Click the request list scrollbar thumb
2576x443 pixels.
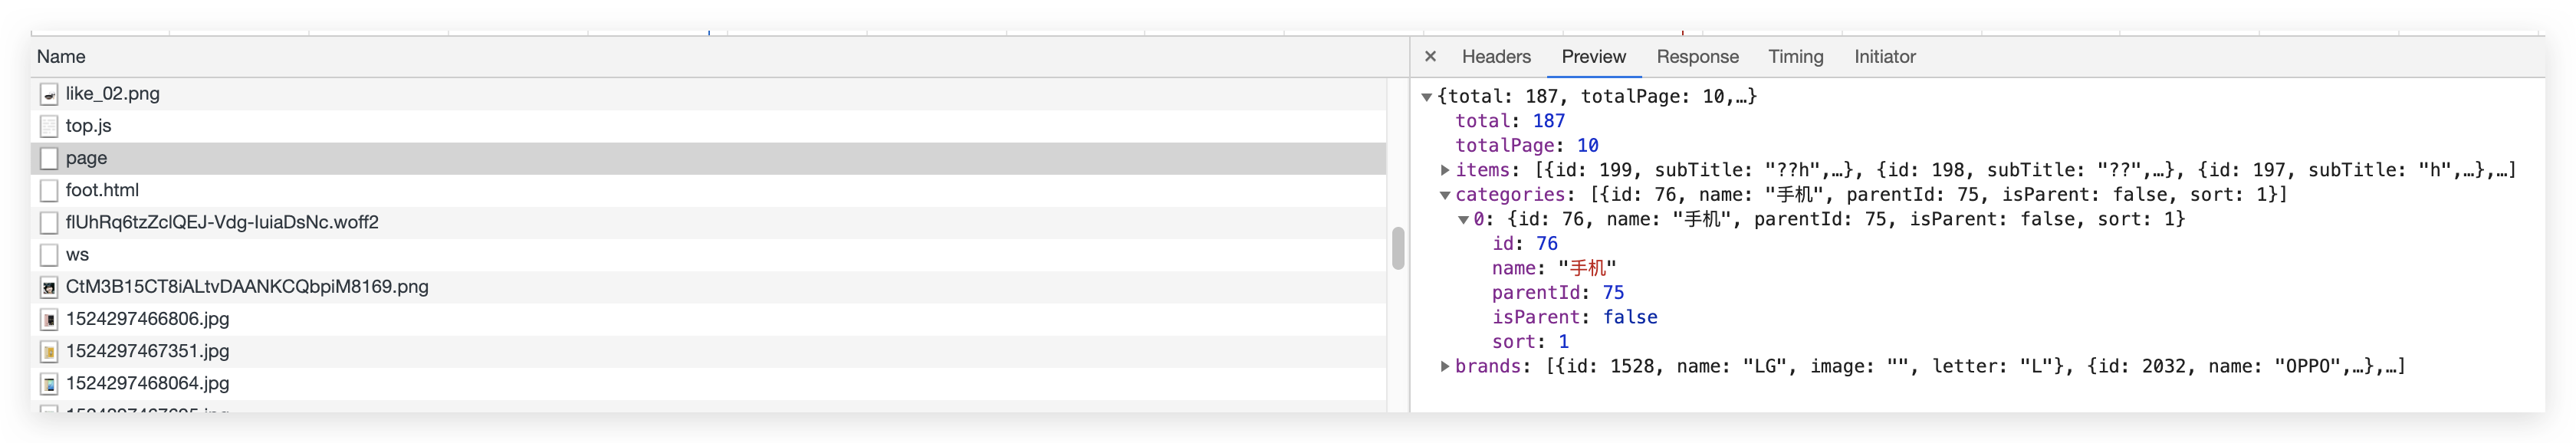click(1398, 248)
